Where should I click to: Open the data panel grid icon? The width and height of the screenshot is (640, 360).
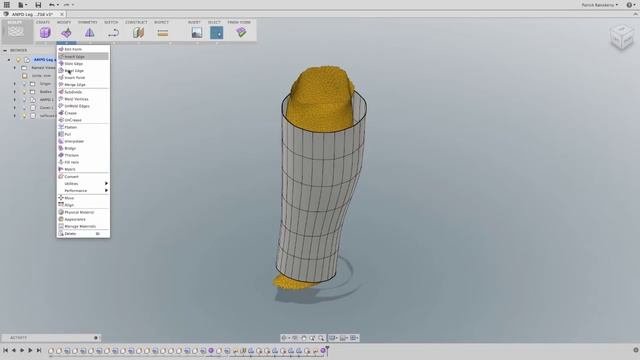[x=7, y=5]
